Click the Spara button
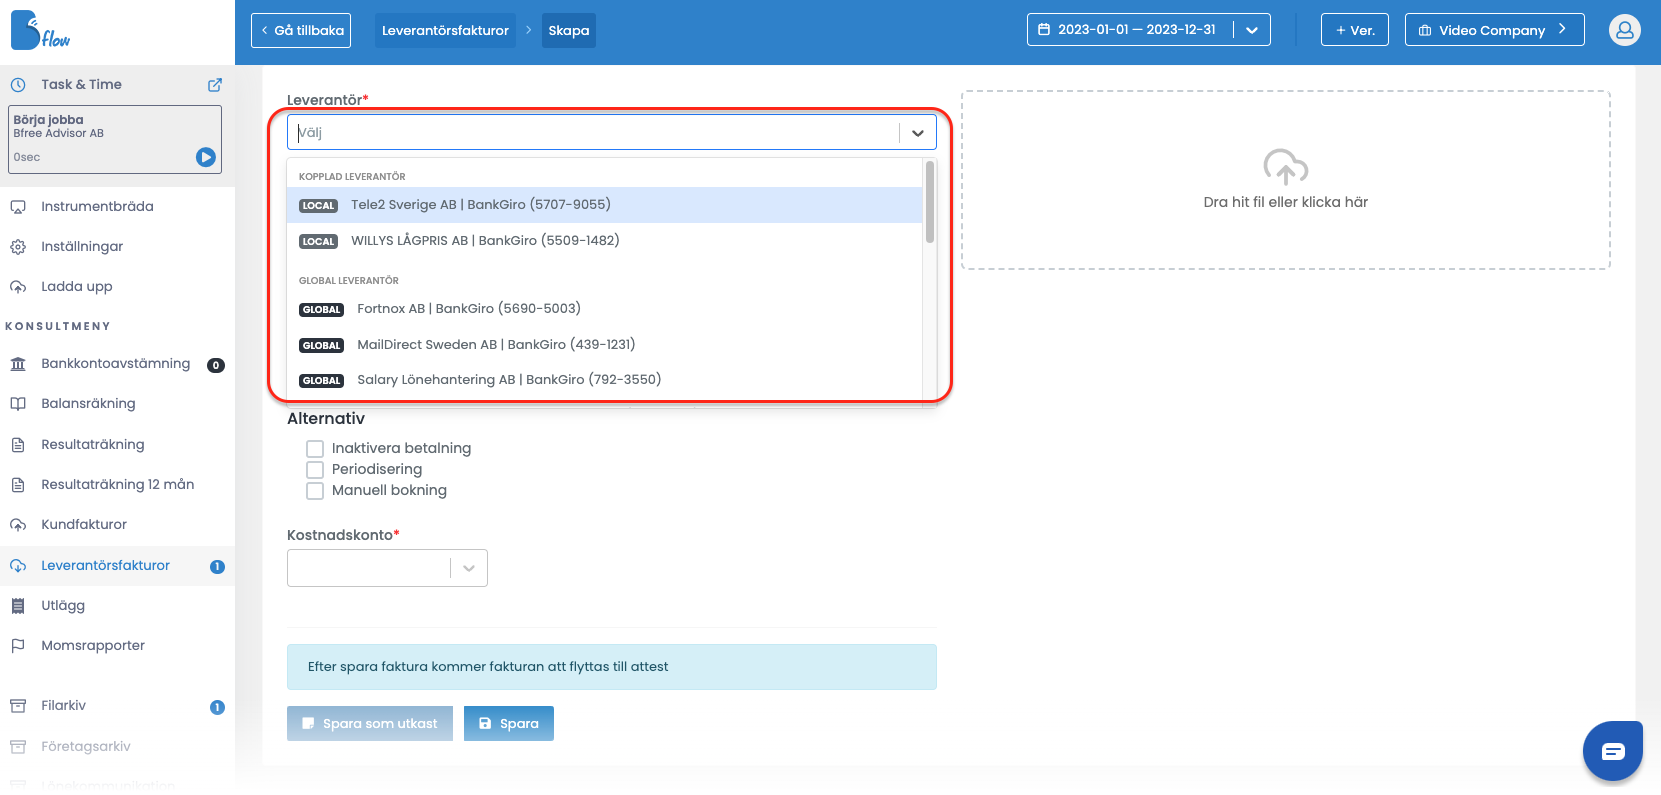1661x795 pixels. tap(509, 724)
